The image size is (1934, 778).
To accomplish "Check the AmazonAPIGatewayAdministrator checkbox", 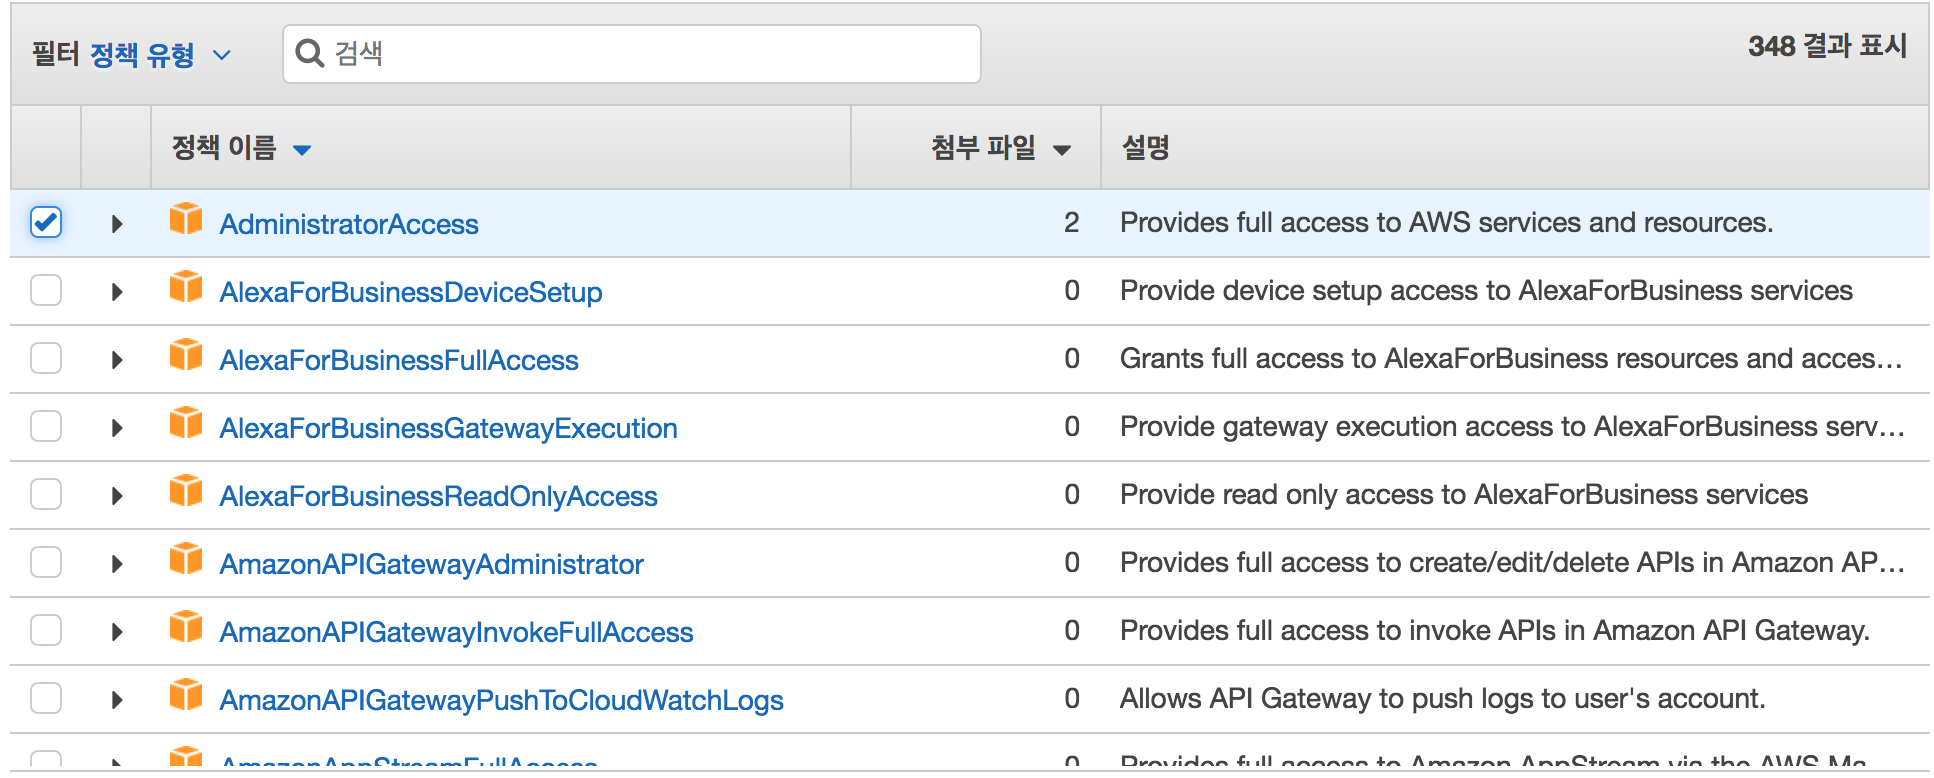I will [x=46, y=562].
